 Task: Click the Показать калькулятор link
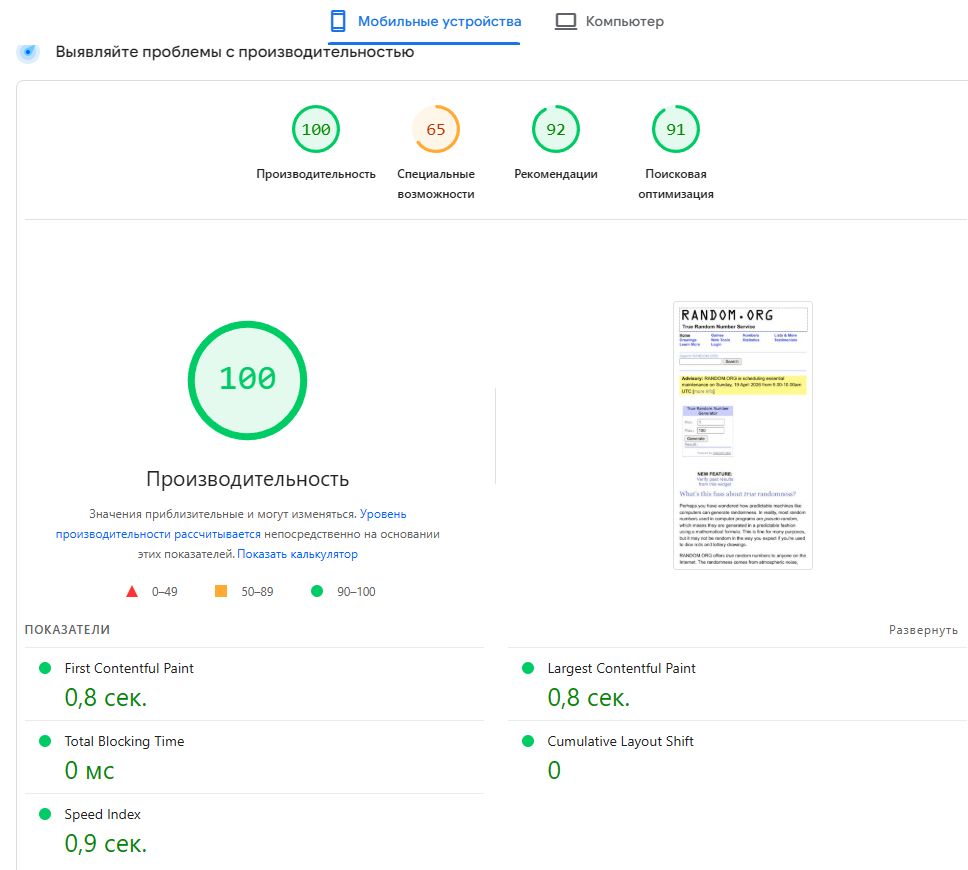[x=298, y=554]
